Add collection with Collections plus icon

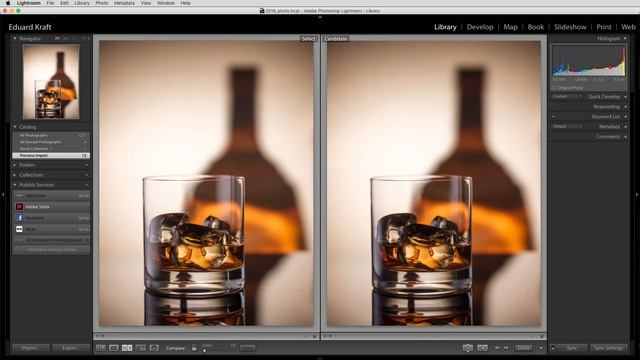click(87, 175)
